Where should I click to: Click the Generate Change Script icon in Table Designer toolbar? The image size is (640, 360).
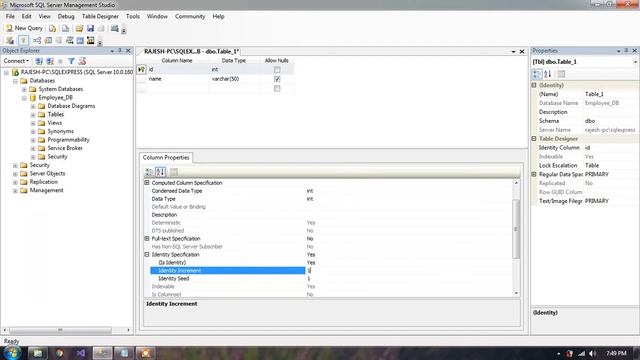tap(10, 40)
